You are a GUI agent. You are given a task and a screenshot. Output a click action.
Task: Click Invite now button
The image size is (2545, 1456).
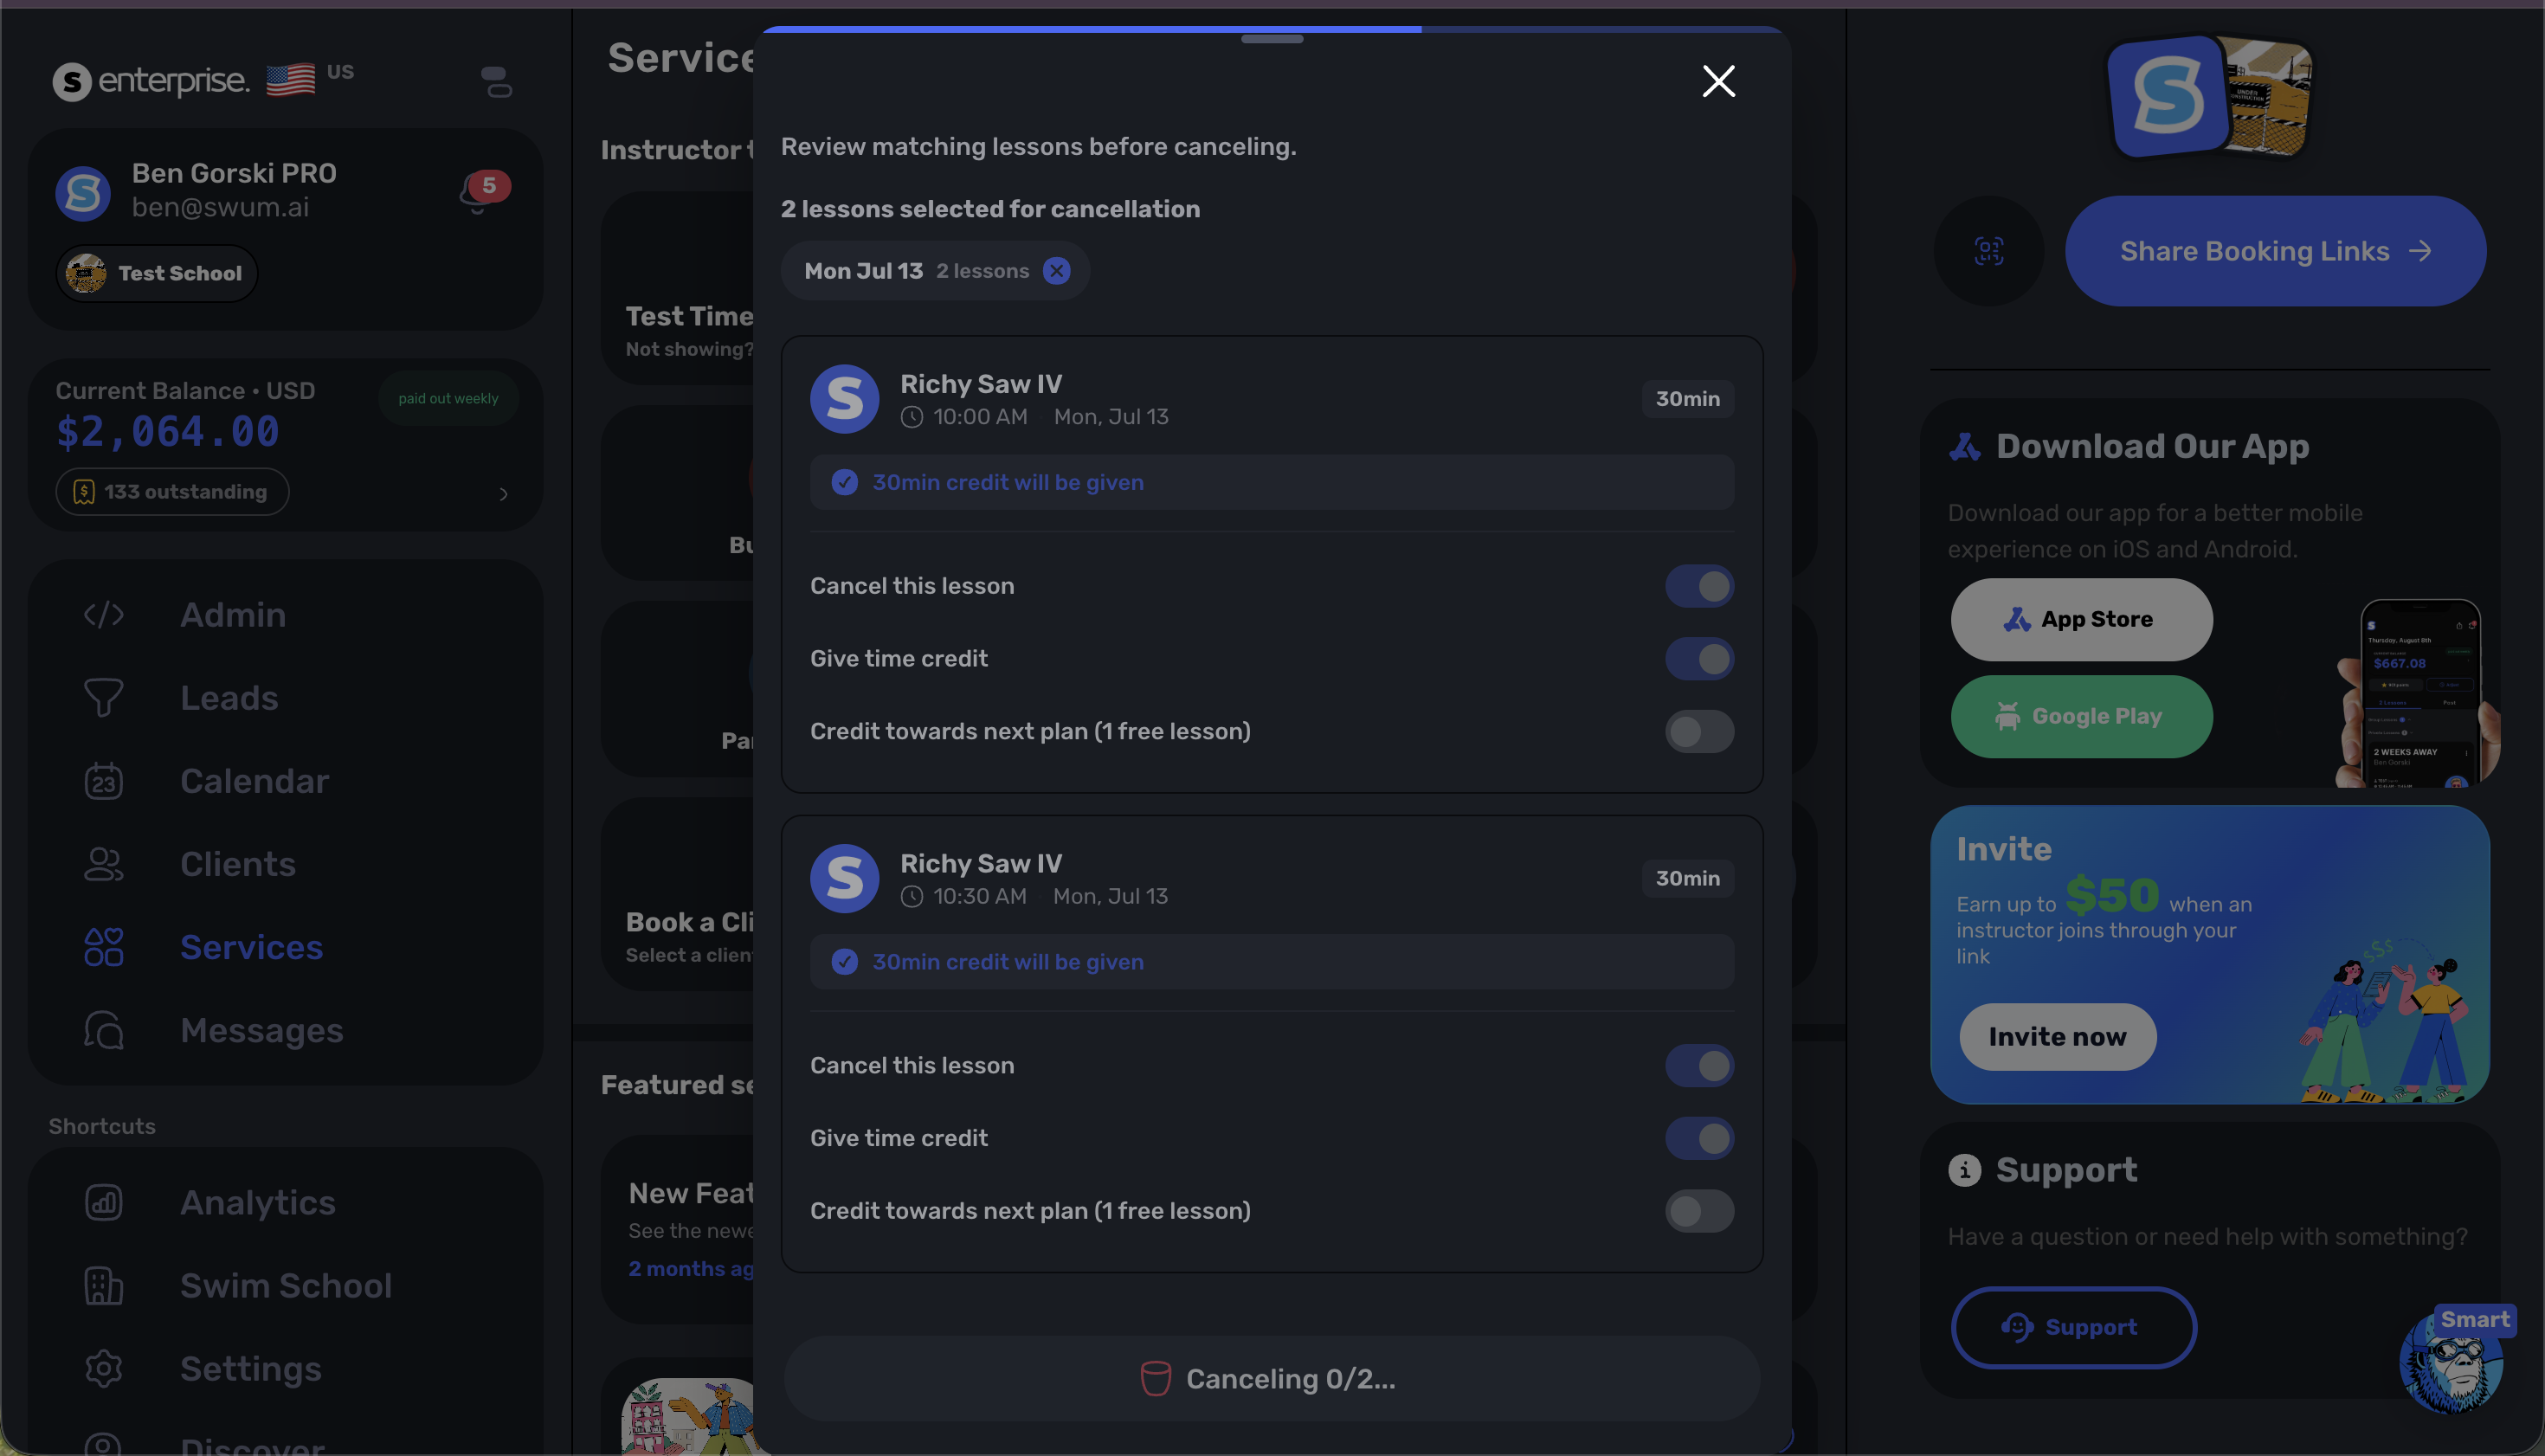tap(2057, 1037)
